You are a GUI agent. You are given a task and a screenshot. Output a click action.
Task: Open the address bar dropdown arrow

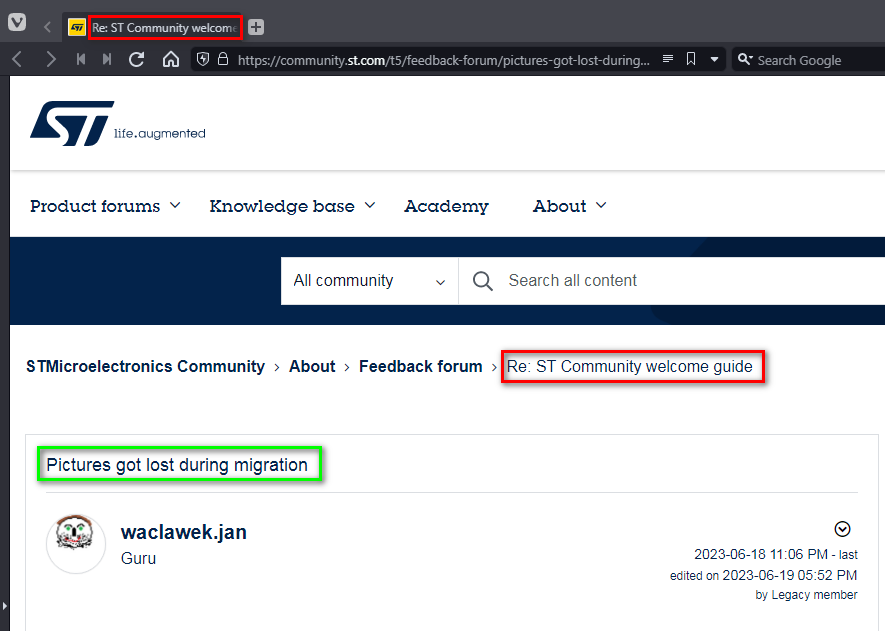pos(714,59)
